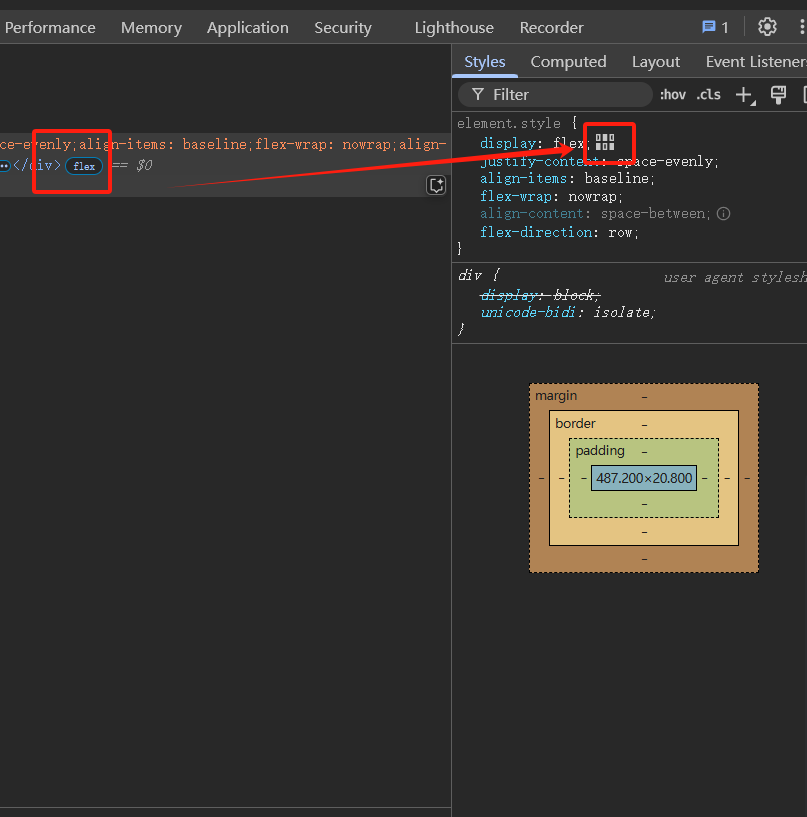
Task: Toggle the .cls element classes panel
Action: pos(709,95)
